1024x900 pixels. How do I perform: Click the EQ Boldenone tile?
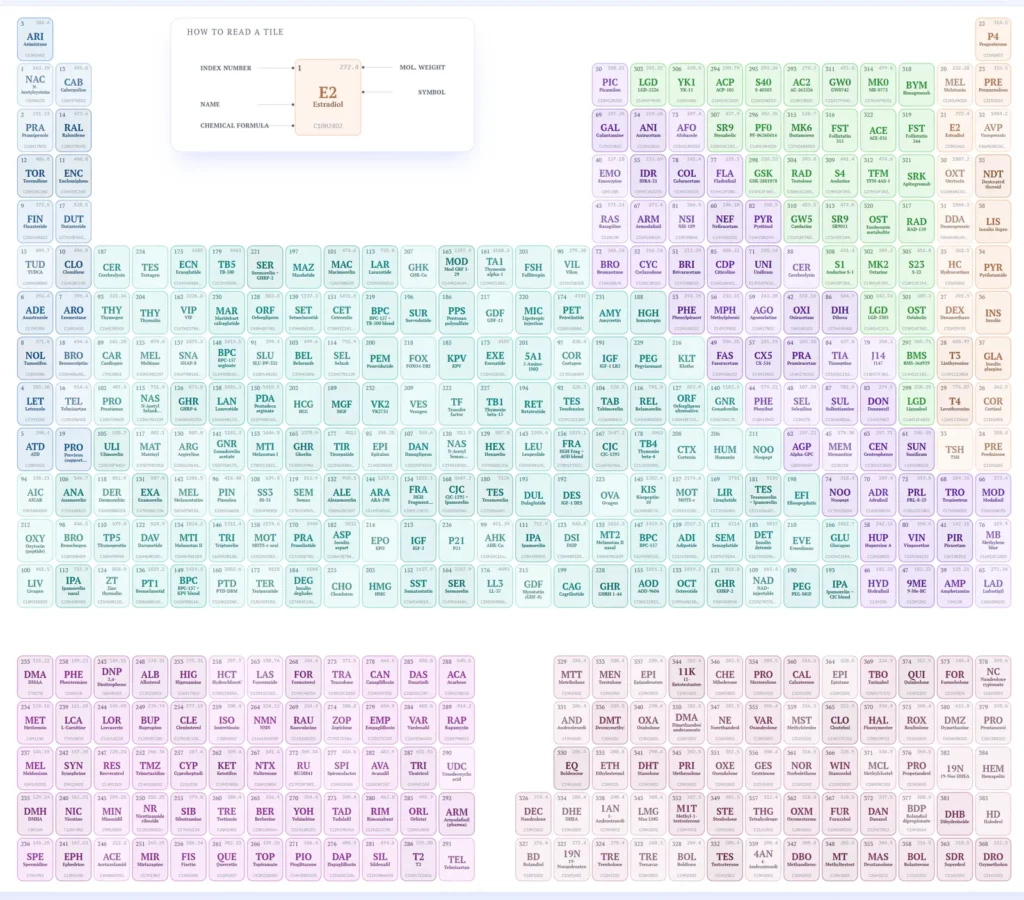point(571,768)
